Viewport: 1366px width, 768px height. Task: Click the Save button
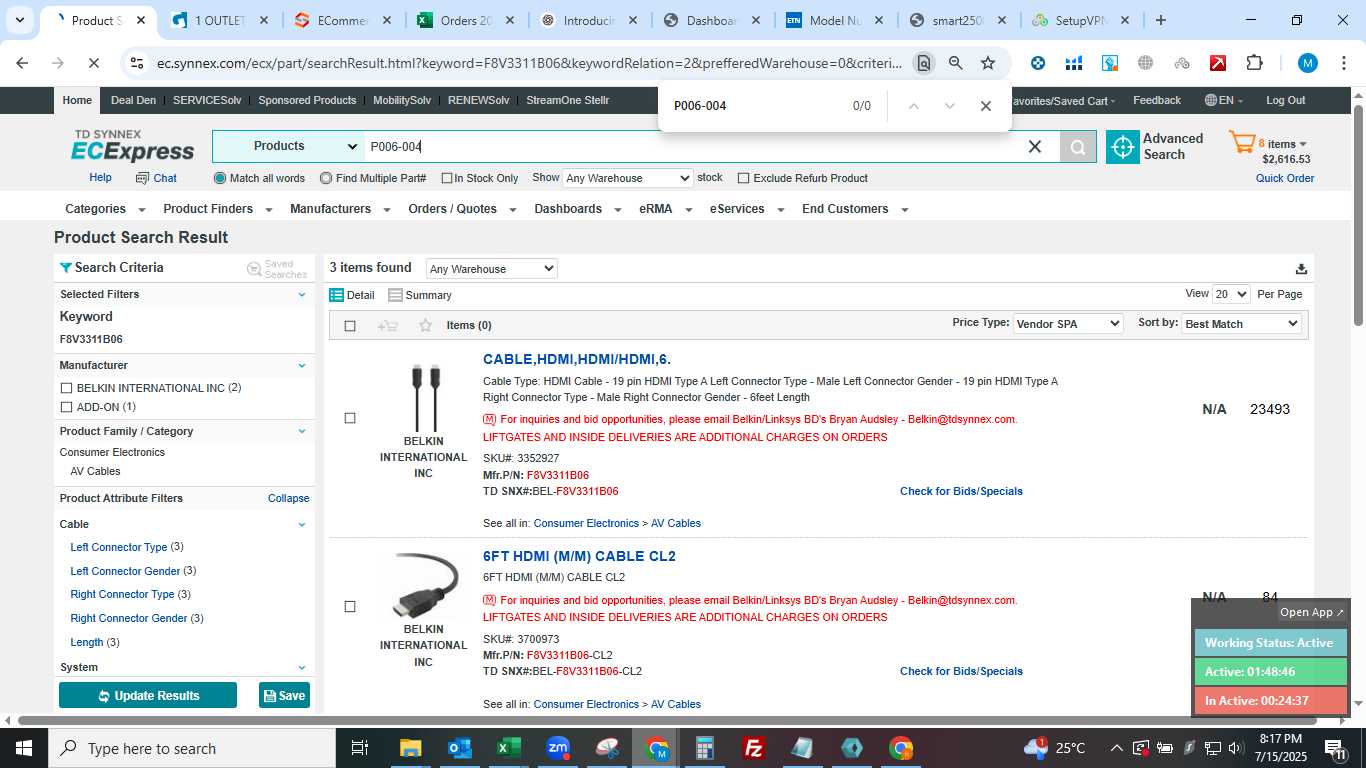click(x=284, y=695)
